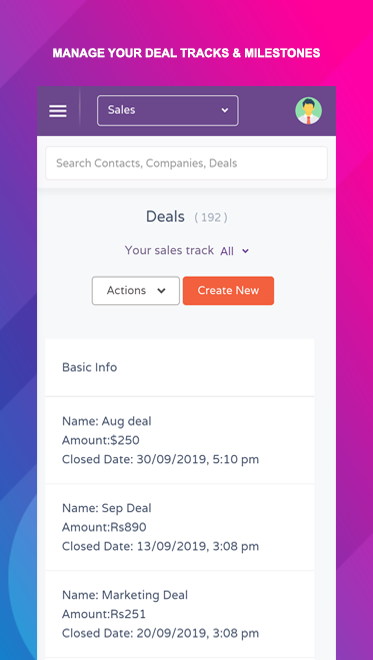Open the user profile avatar

(x=308, y=111)
